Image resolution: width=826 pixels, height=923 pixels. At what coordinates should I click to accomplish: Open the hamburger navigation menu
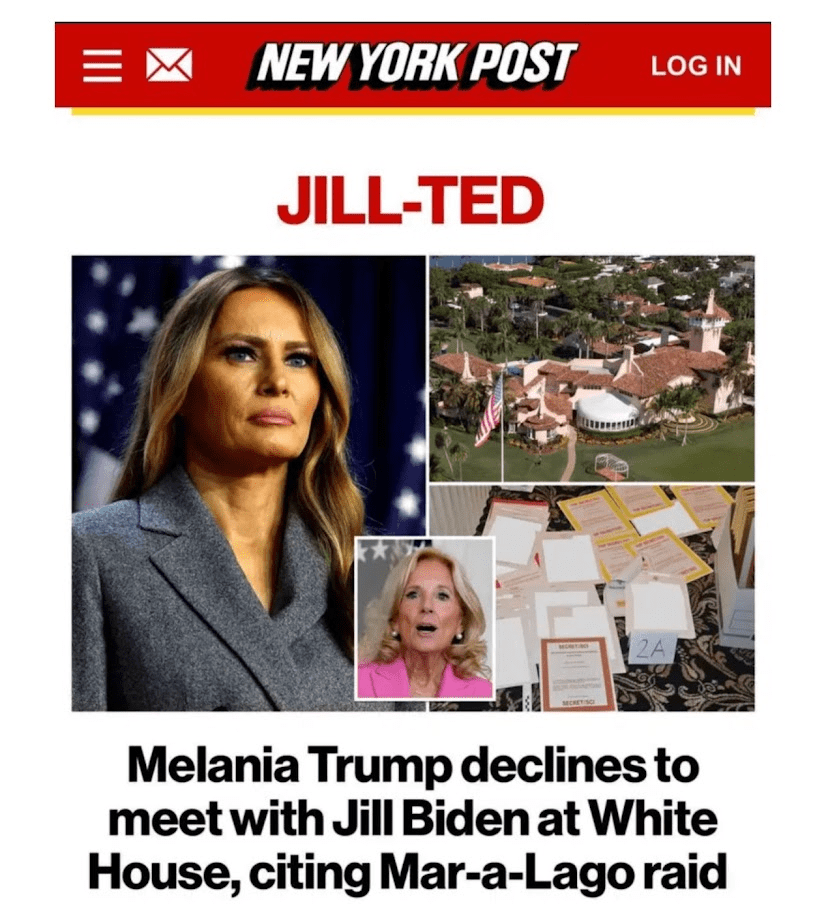(x=102, y=65)
